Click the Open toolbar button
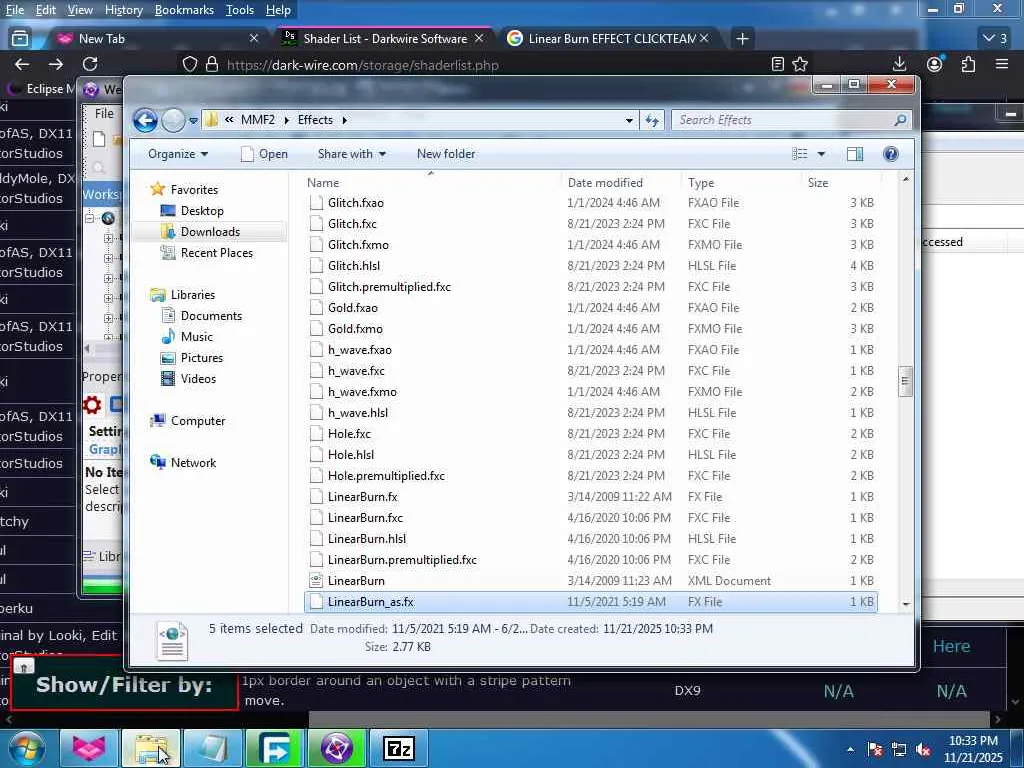The width and height of the screenshot is (1024, 768). point(264,154)
